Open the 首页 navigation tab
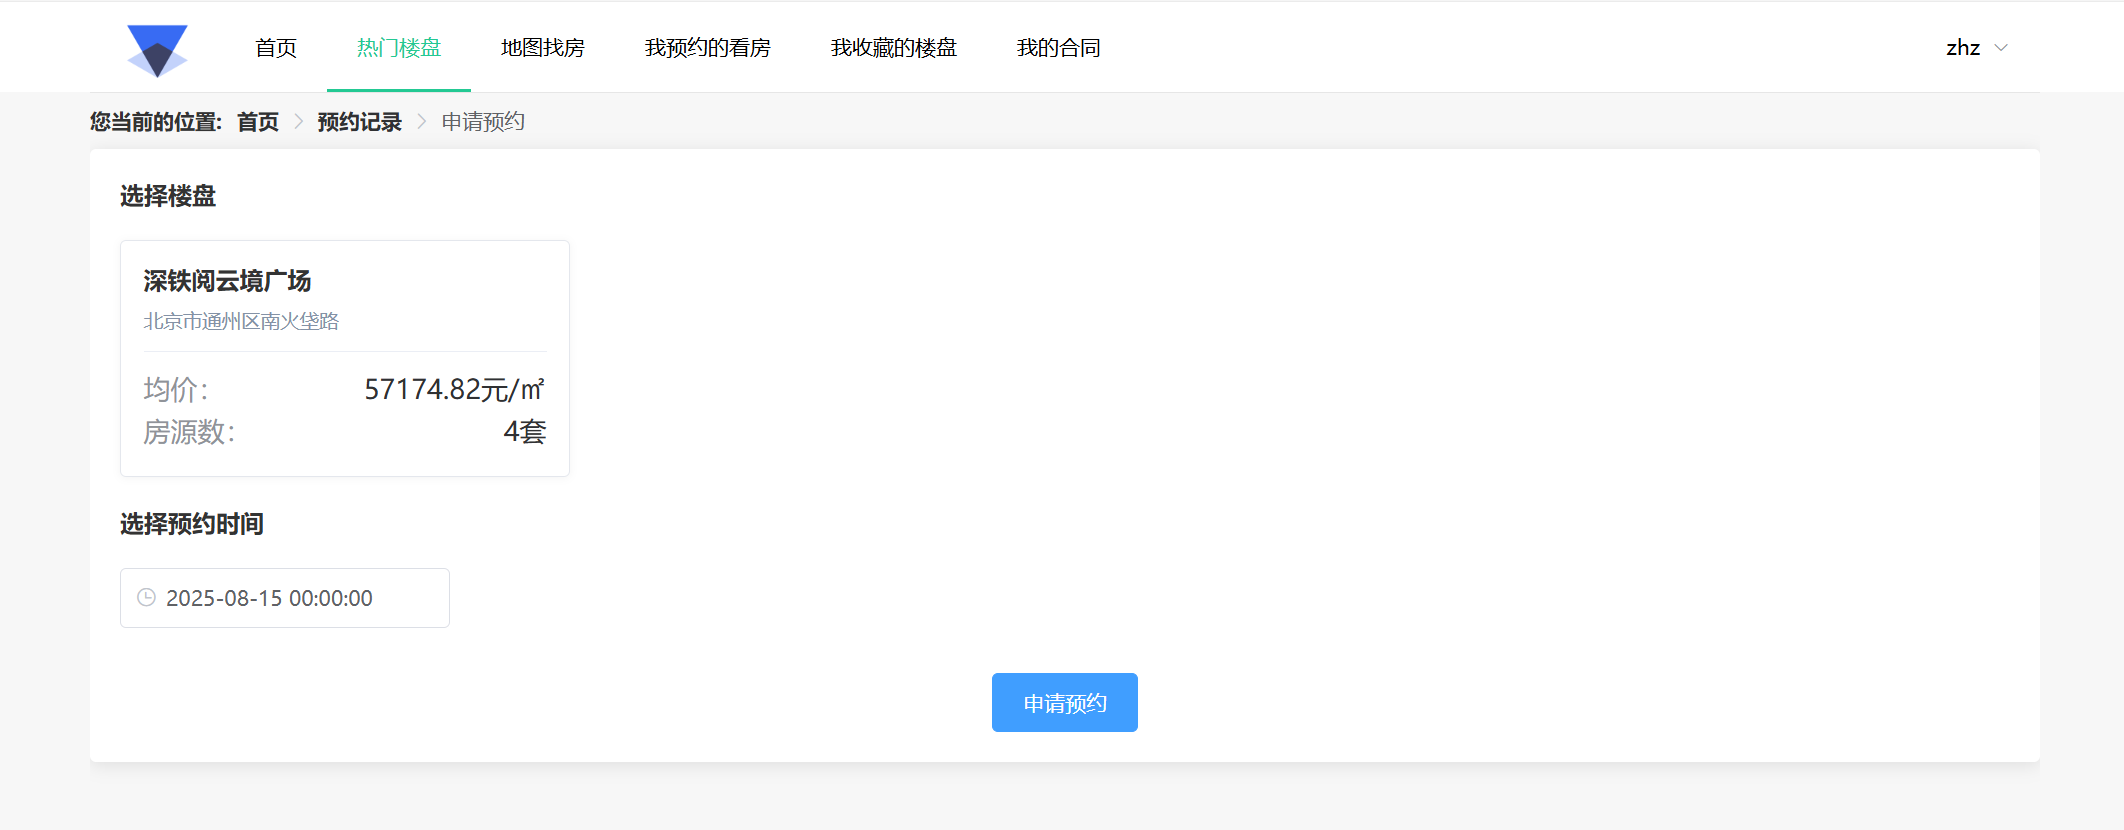Viewport: 2124px width, 830px height. pos(276,48)
